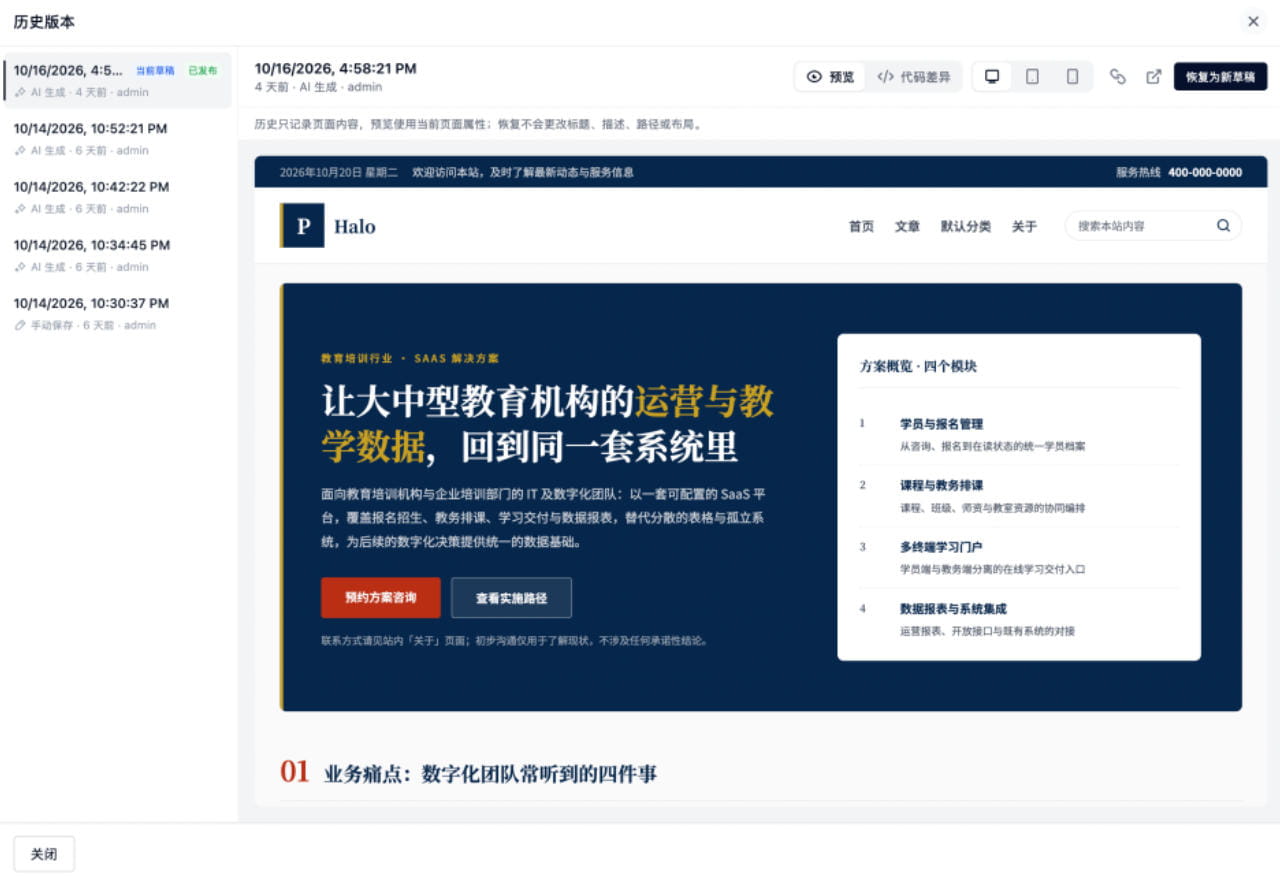The height and width of the screenshot is (877, 1280).
Task: Click 预约方案咨询 button
Action: click(x=380, y=598)
